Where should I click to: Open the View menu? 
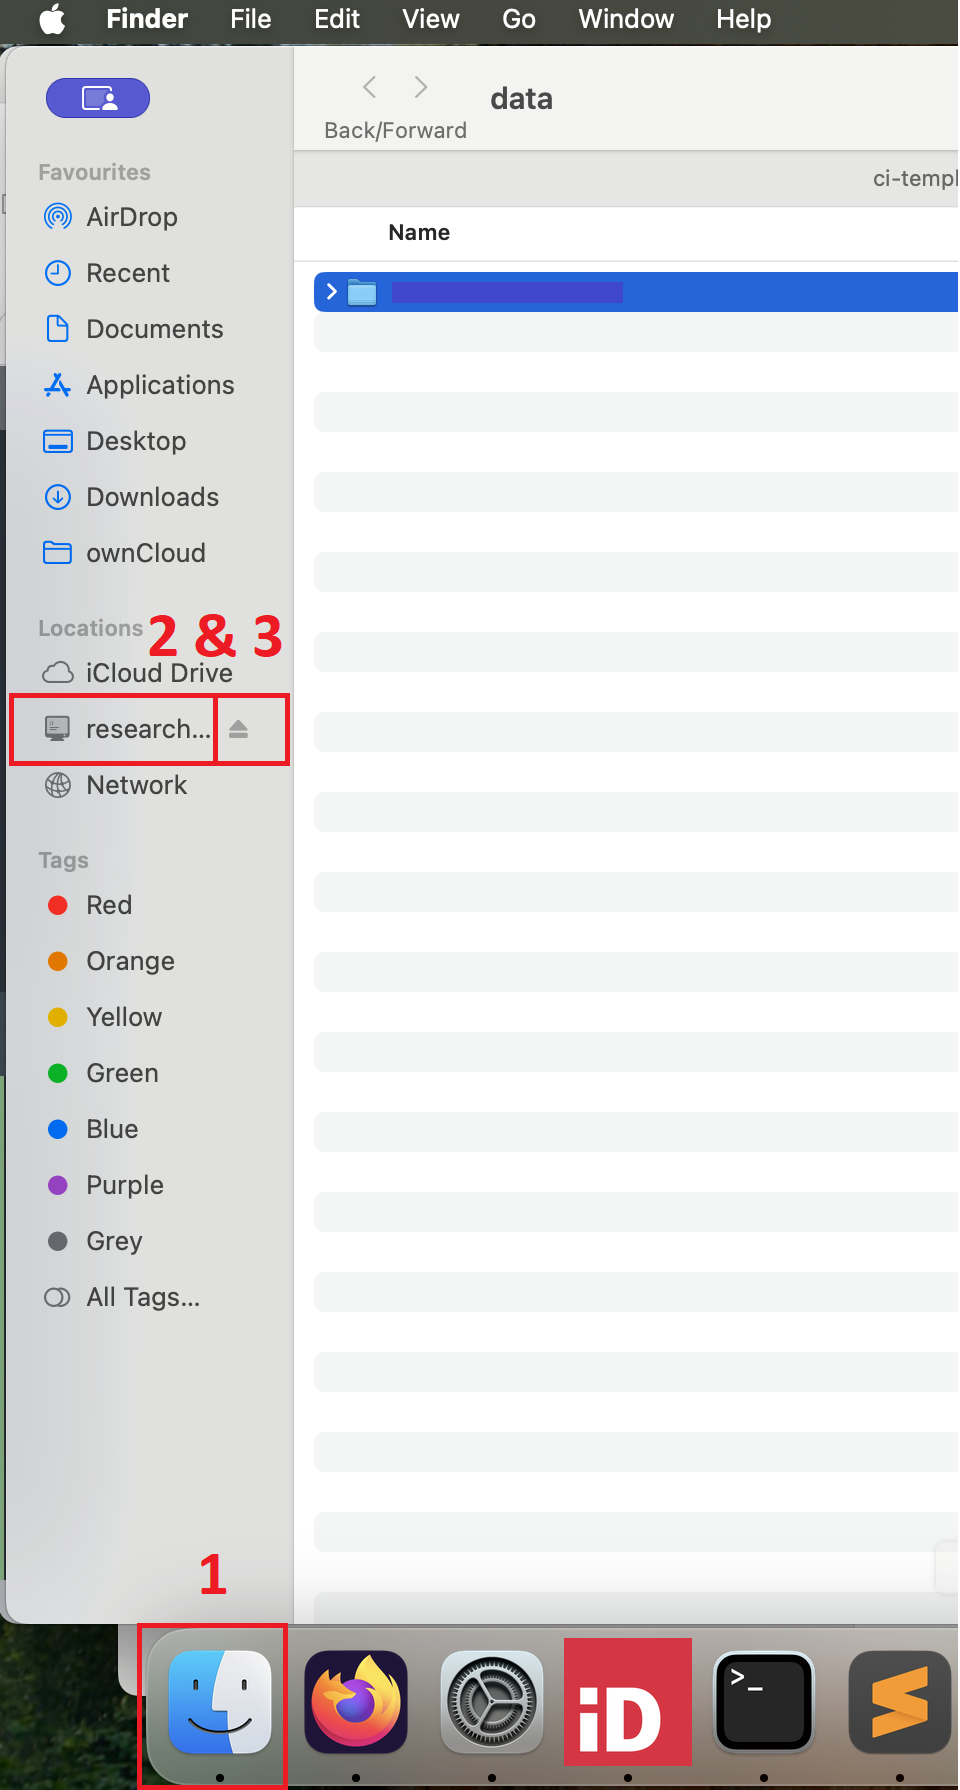coord(431,19)
